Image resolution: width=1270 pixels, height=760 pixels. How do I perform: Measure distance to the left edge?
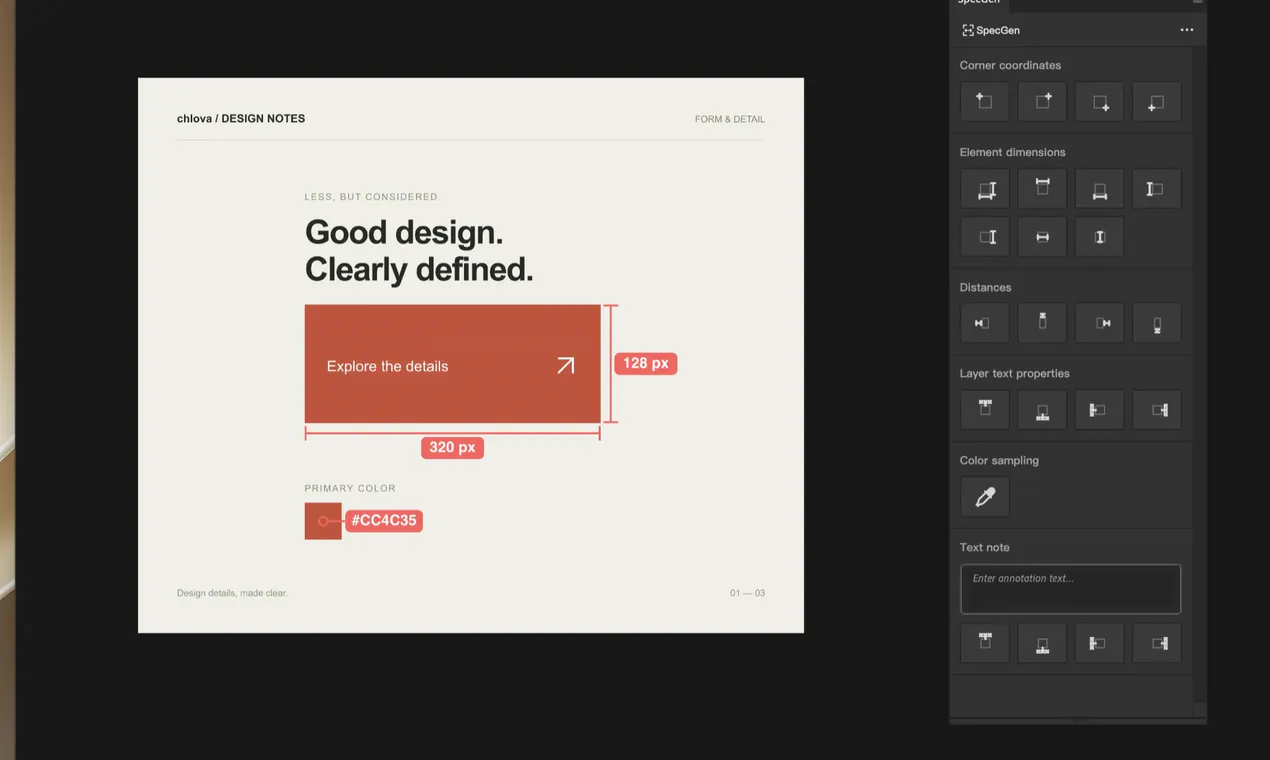point(985,323)
